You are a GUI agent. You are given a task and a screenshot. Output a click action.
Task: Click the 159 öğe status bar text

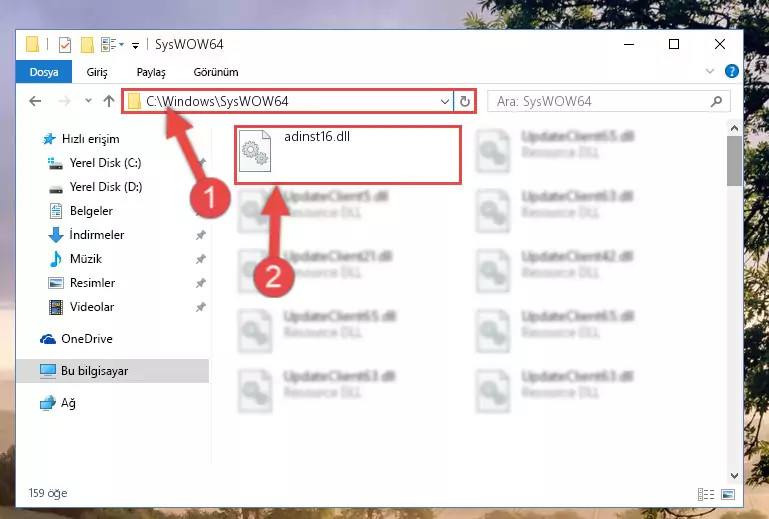coord(48,493)
